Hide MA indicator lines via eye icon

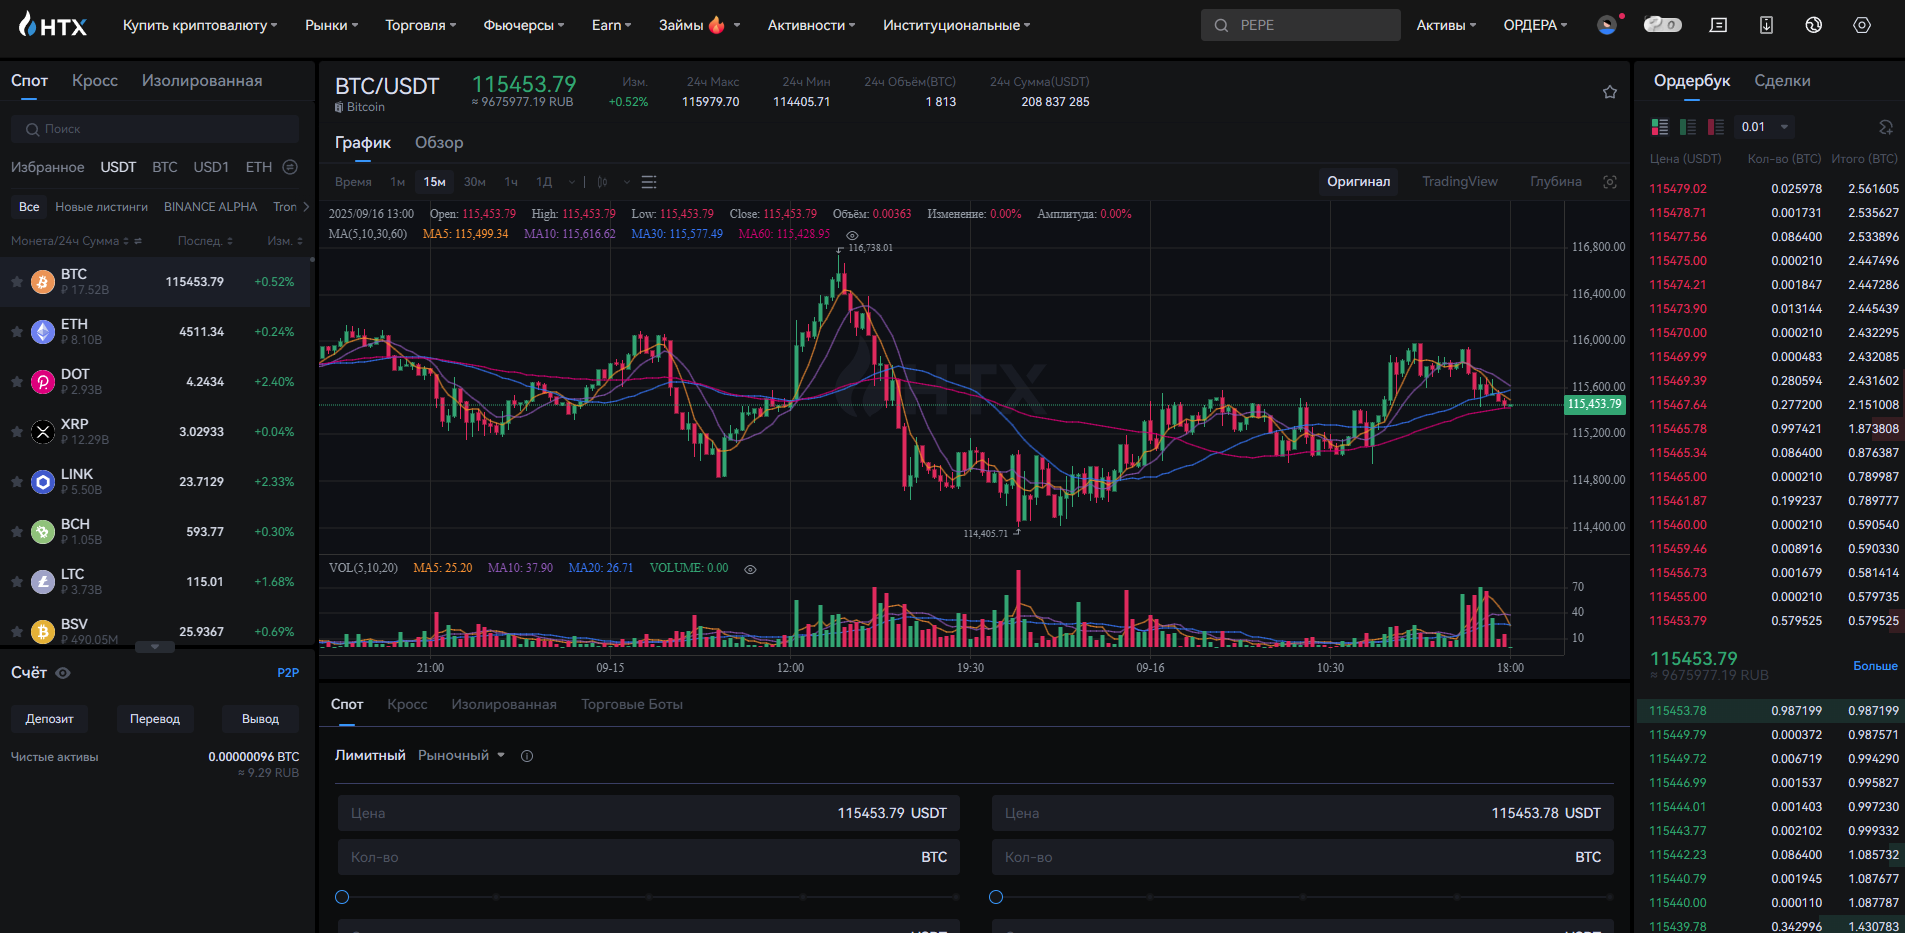click(x=852, y=235)
